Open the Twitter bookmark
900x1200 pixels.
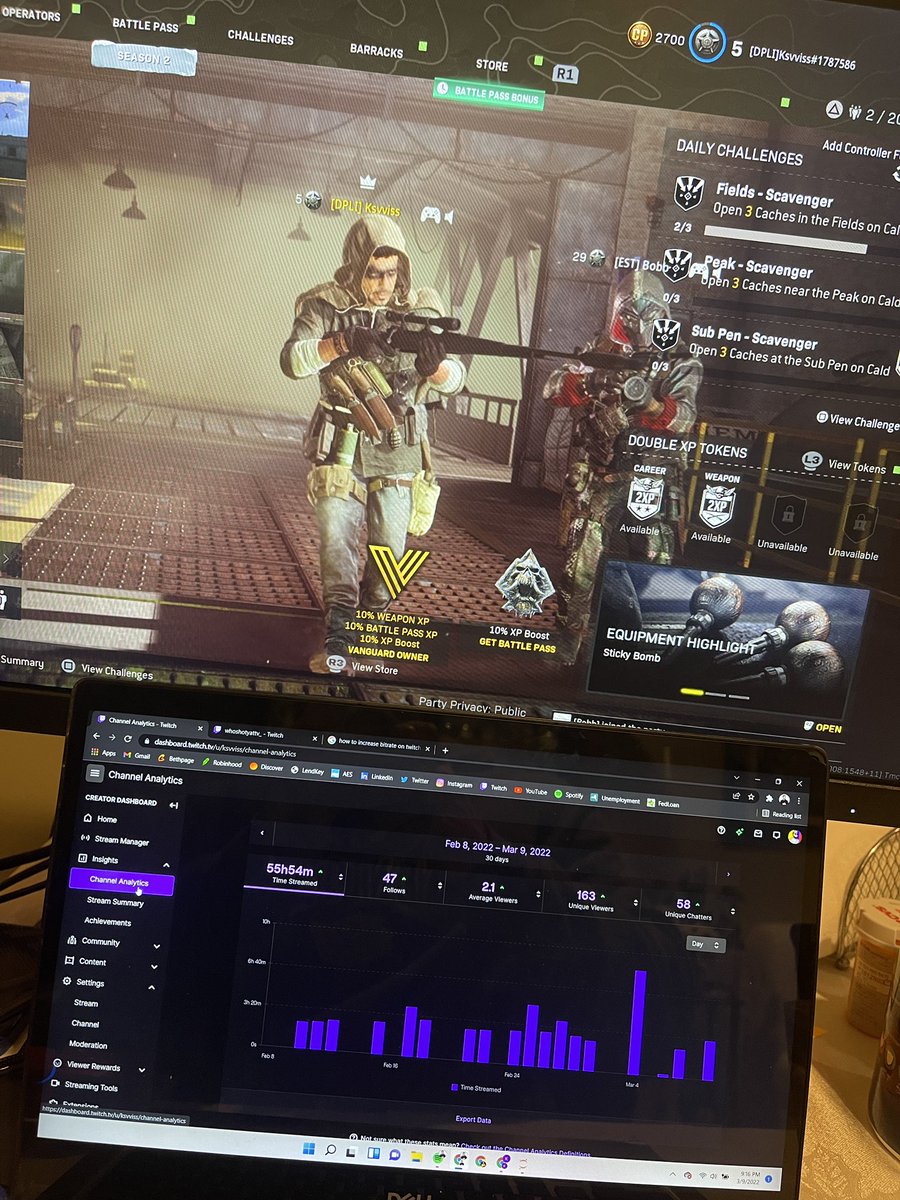pos(415,779)
